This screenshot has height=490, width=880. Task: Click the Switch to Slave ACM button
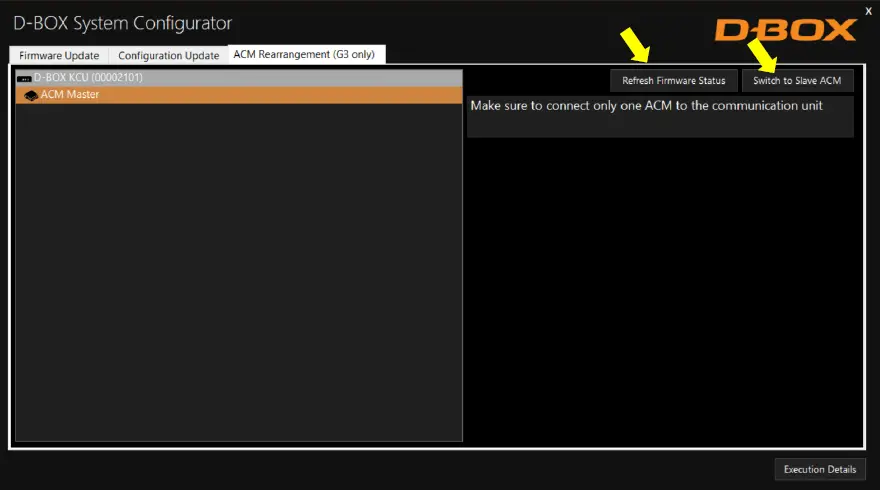[797, 81]
